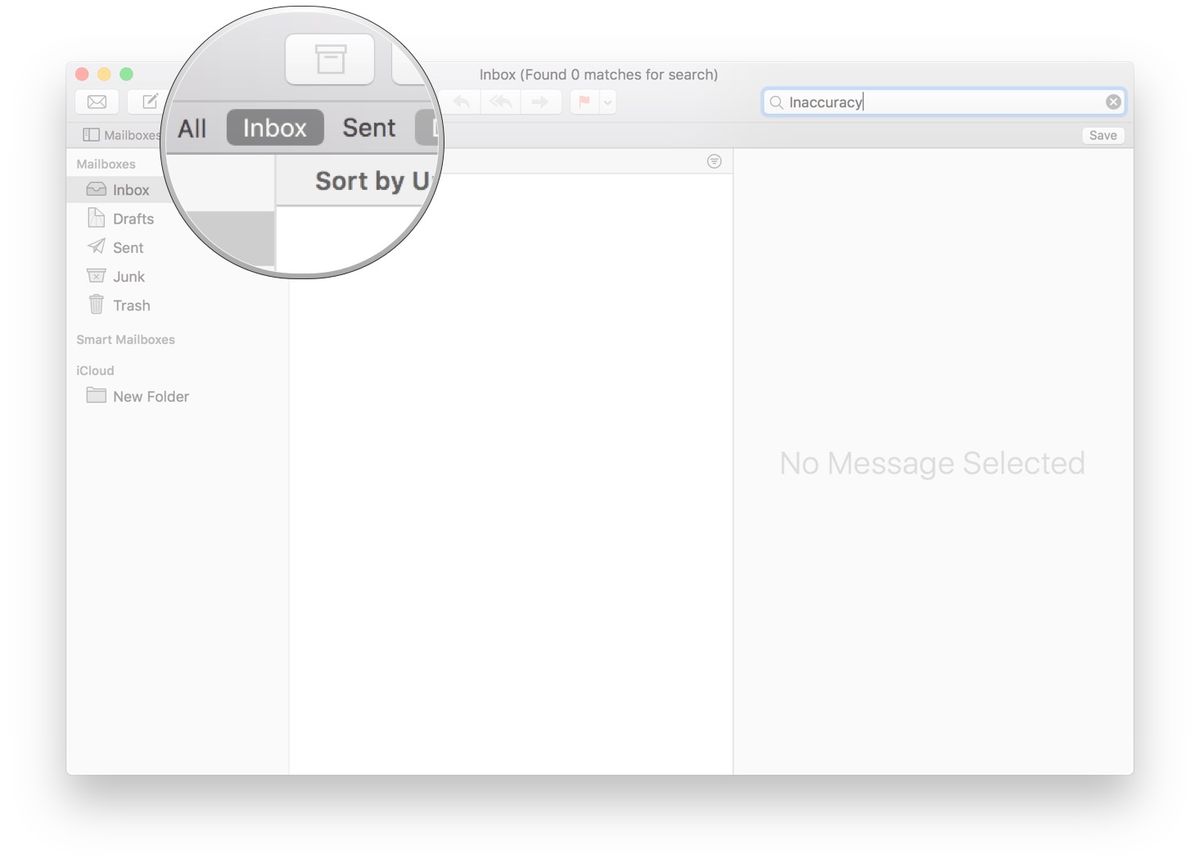Viewport: 1200px width, 868px height.
Task: Switch to the All search scope tab
Action: [192, 127]
